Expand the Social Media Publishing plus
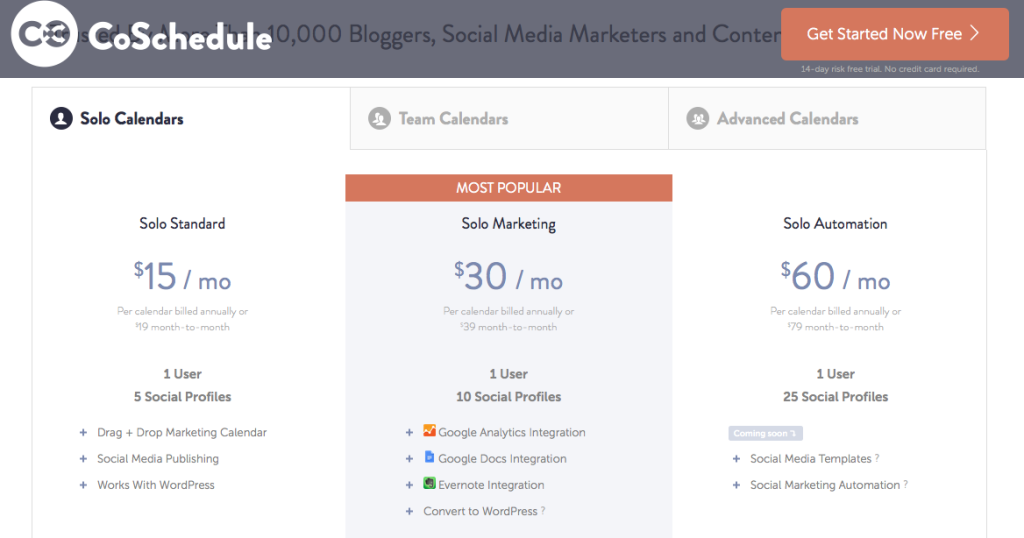 pos(83,459)
